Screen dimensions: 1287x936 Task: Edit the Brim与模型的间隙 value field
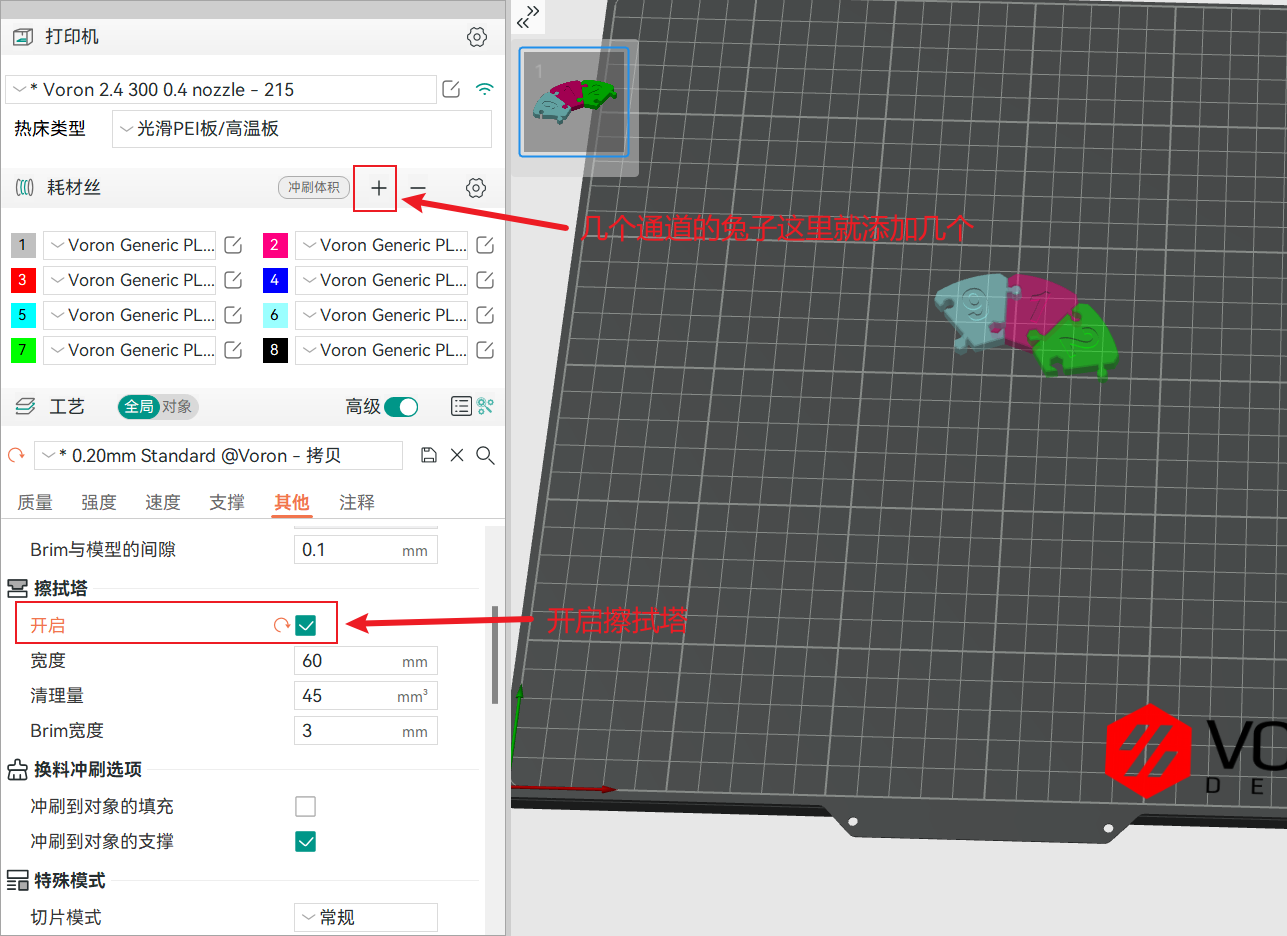(x=366, y=550)
